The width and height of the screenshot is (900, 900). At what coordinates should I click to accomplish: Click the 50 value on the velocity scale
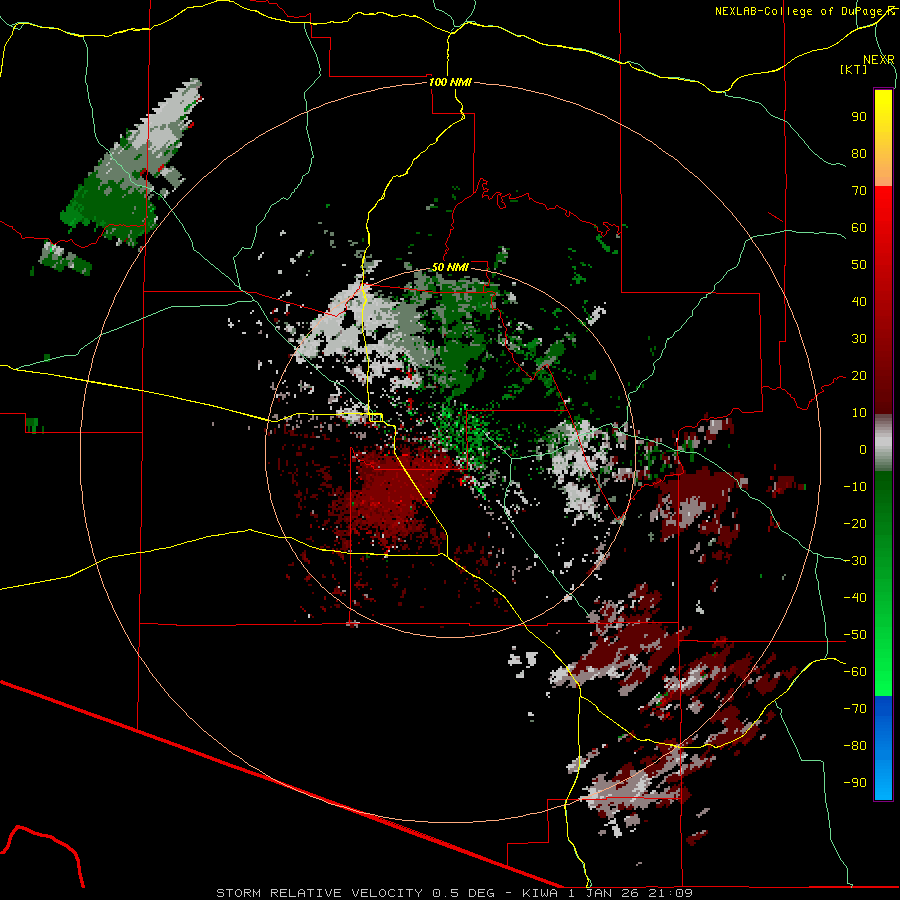(x=859, y=265)
